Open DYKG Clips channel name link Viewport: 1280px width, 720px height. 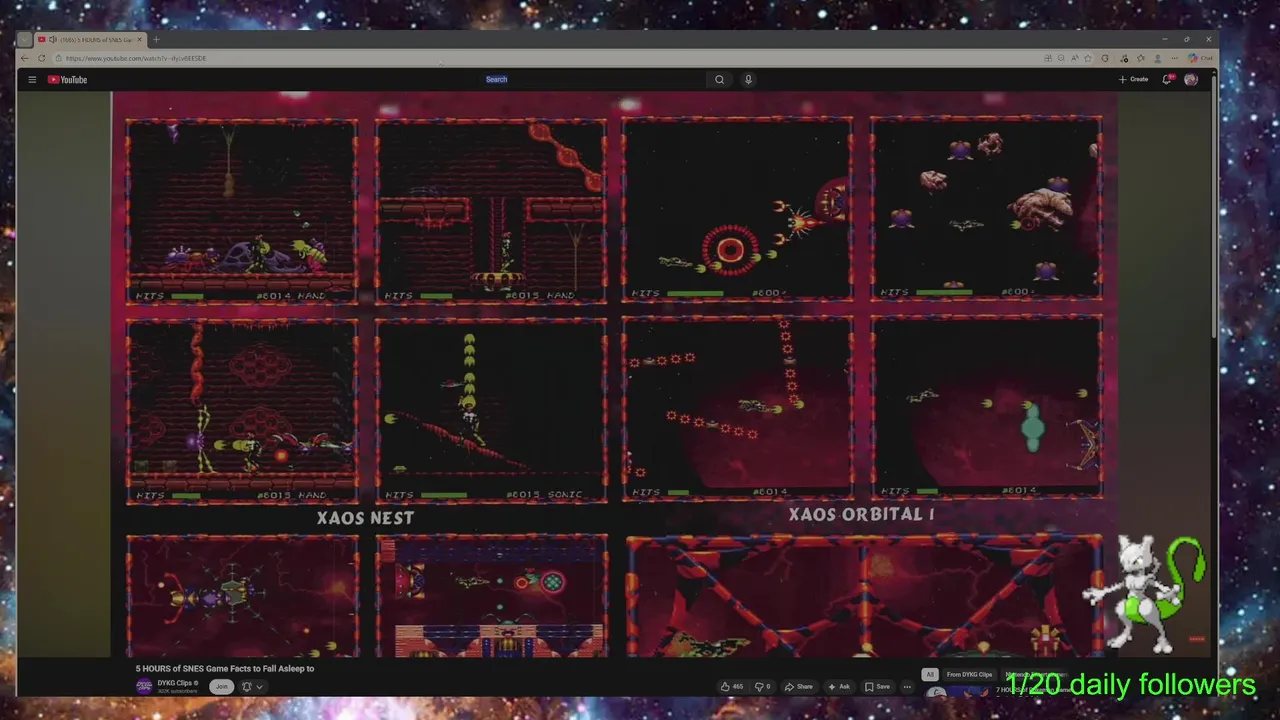[176, 683]
